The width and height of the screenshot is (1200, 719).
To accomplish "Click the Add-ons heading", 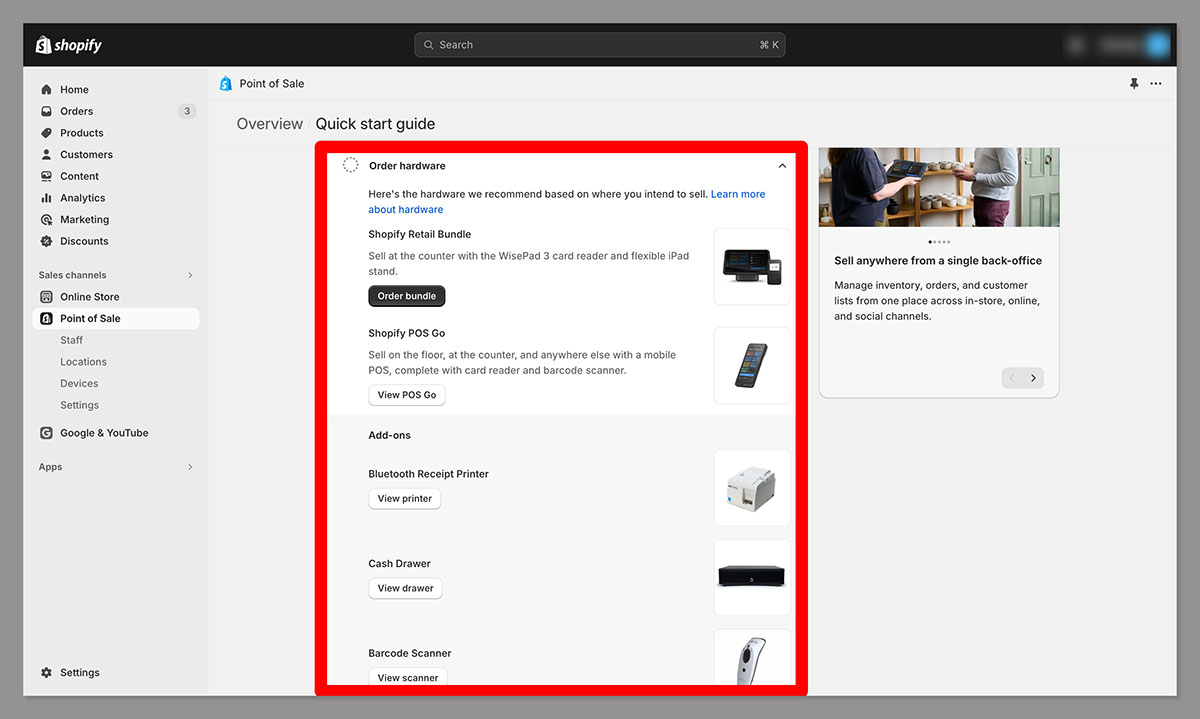I will point(389,436).
